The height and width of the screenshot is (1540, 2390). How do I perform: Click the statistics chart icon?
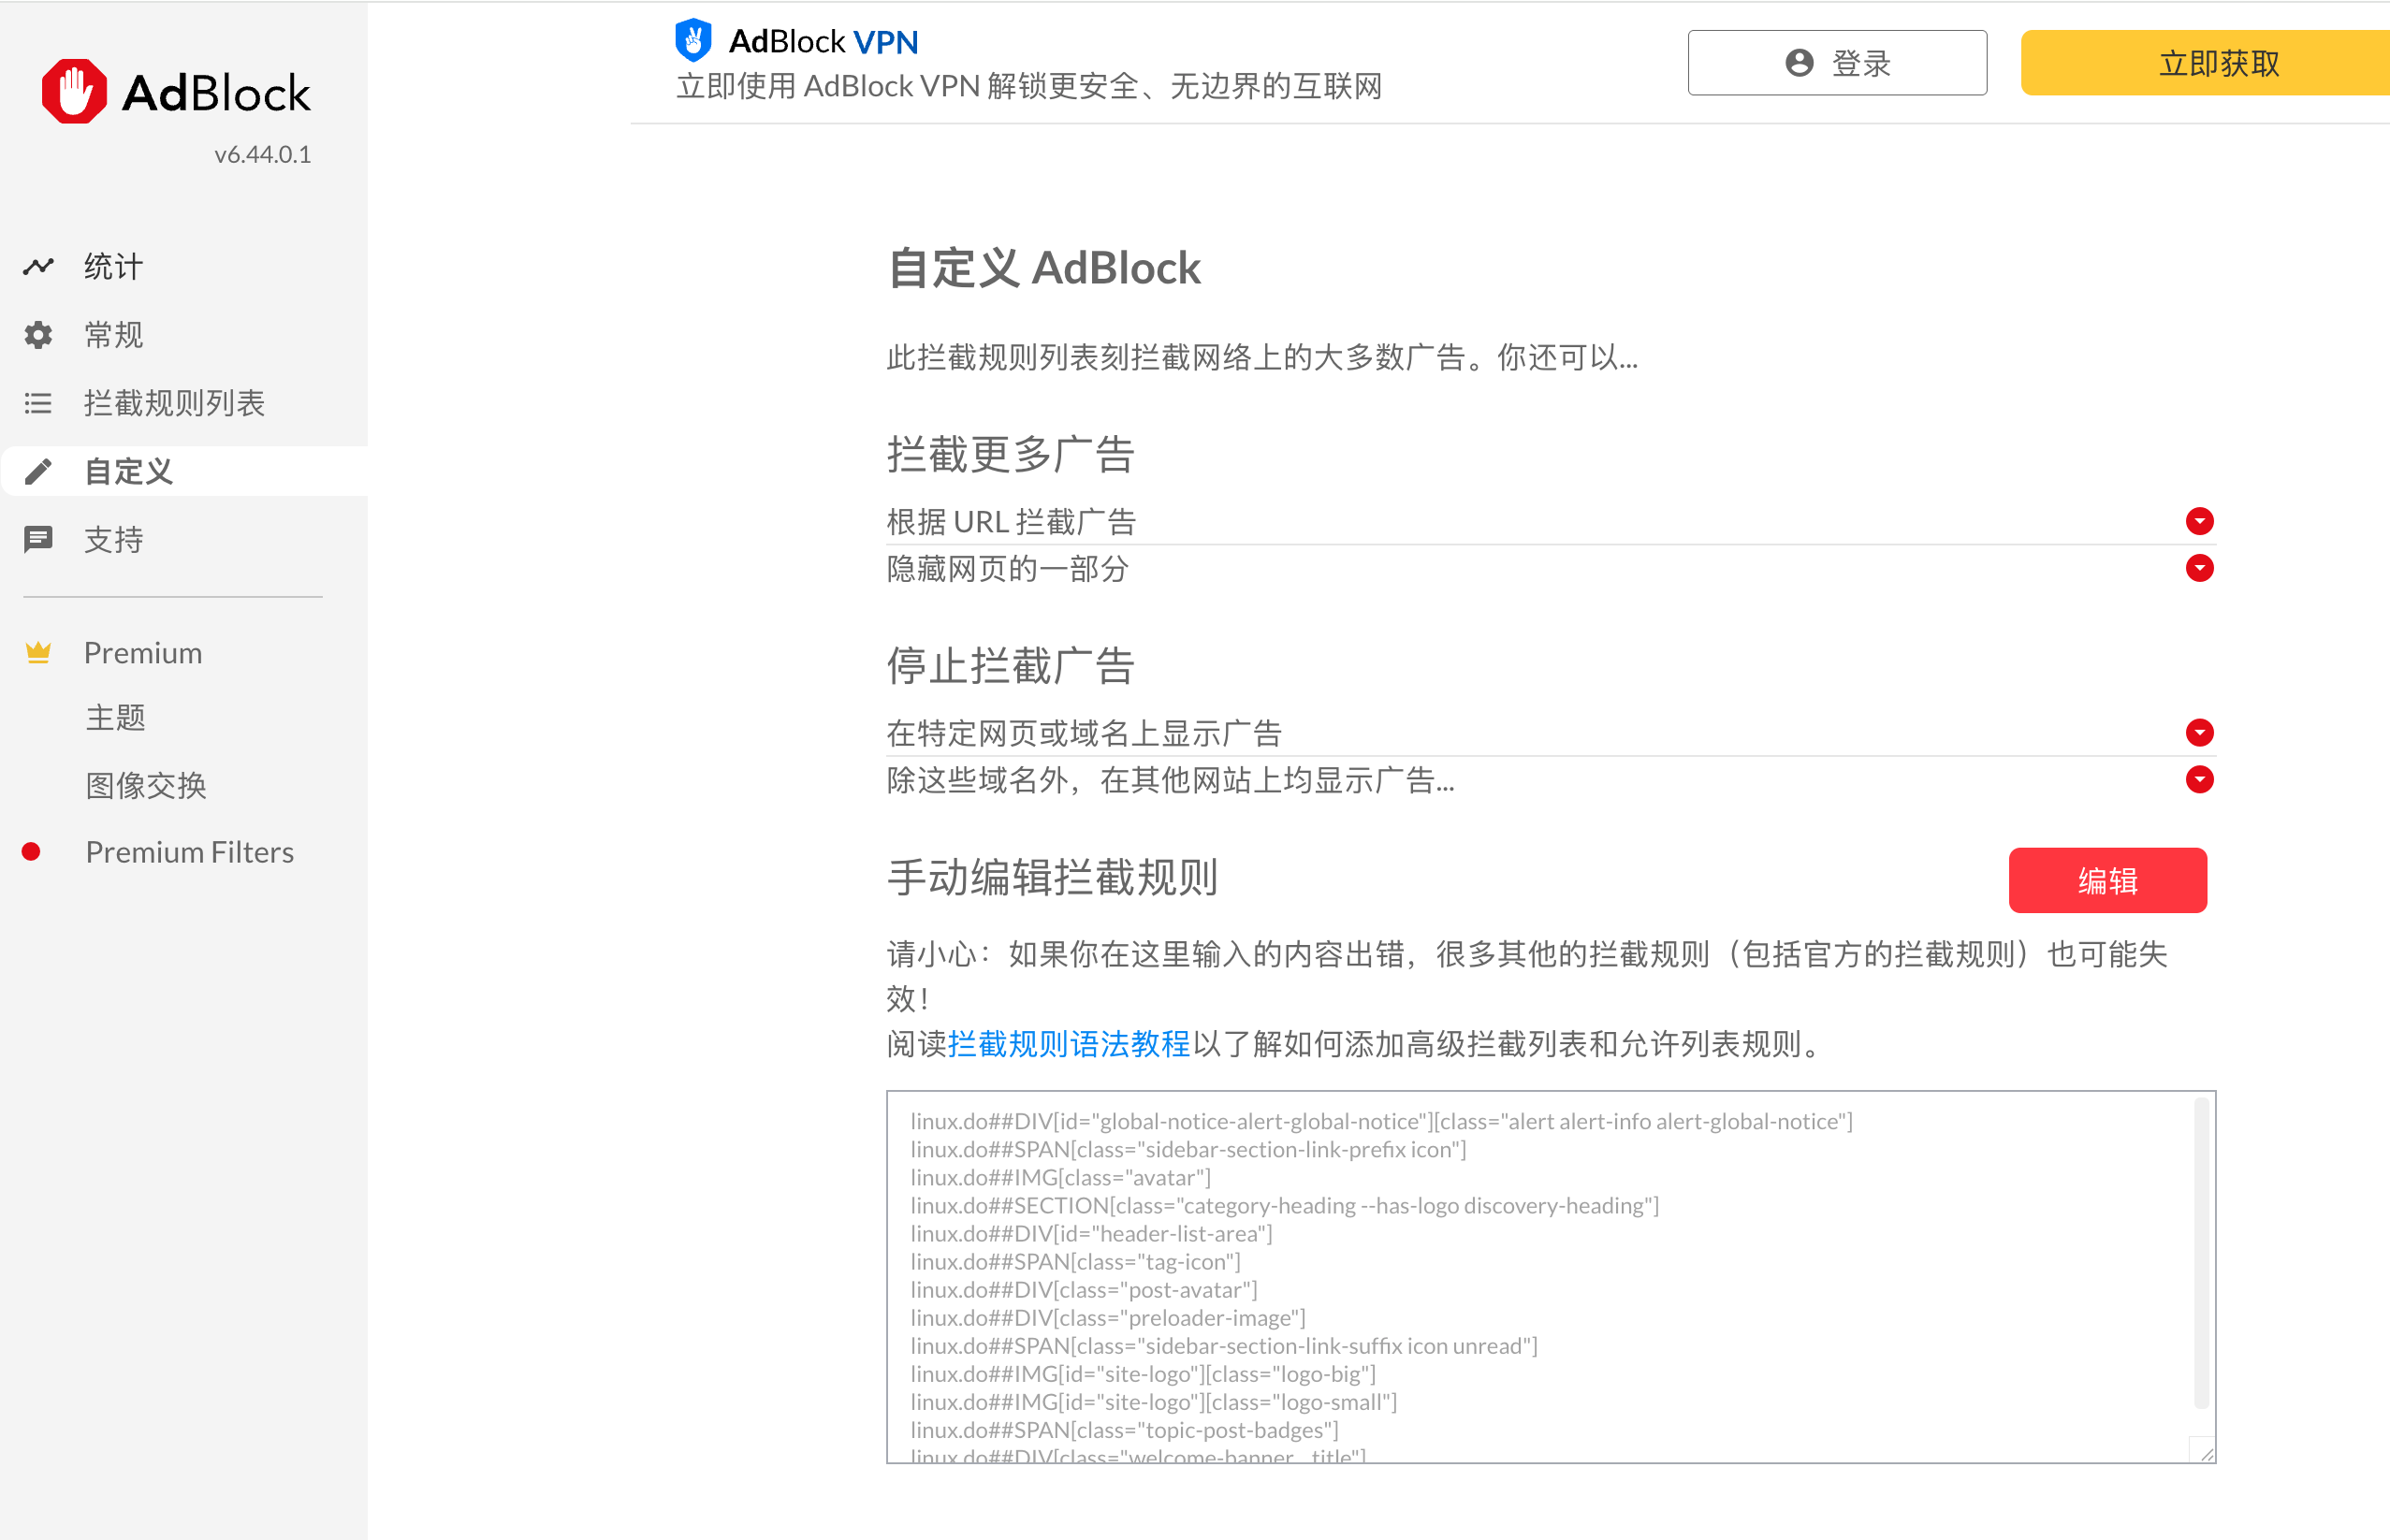coord(38,266)
